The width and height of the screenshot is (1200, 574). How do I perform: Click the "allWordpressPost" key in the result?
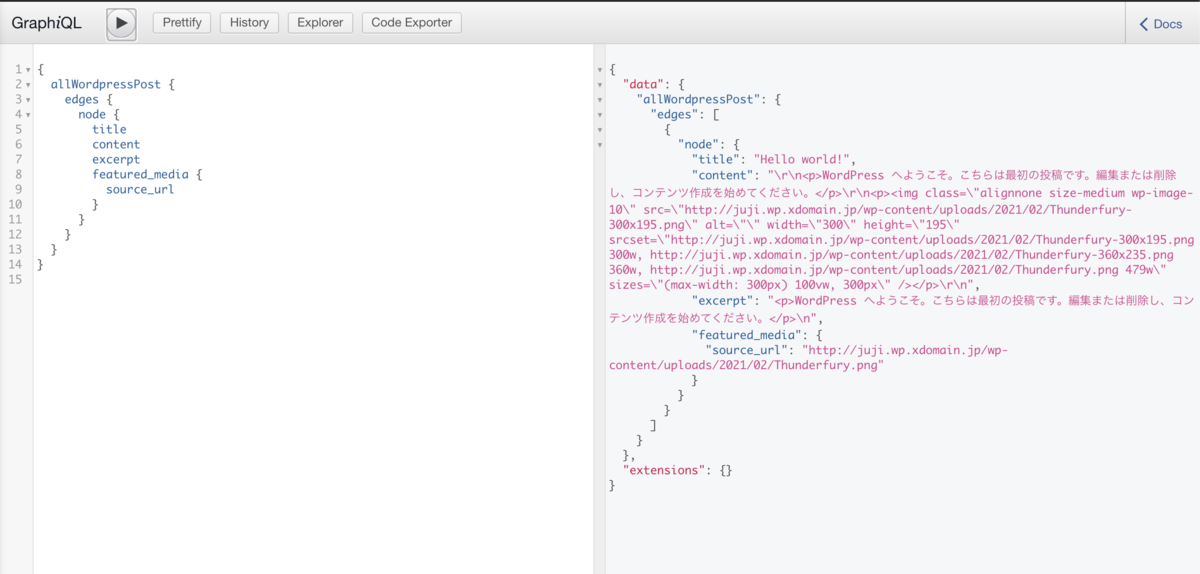(699, 100)
